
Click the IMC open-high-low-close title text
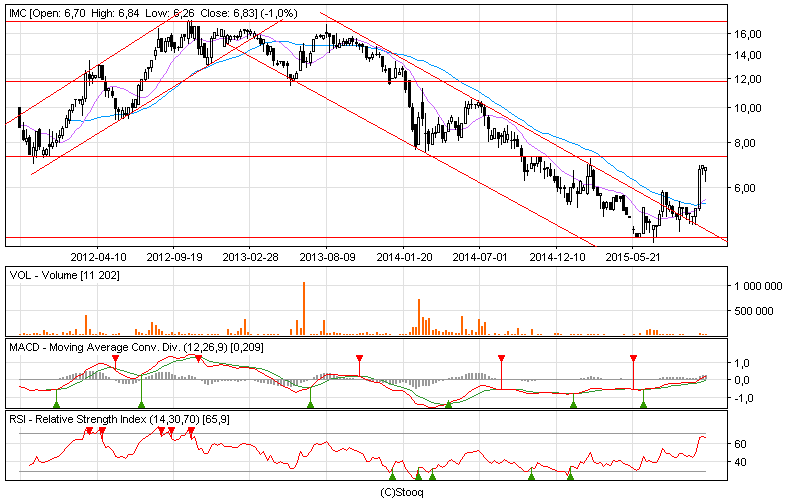153,13
